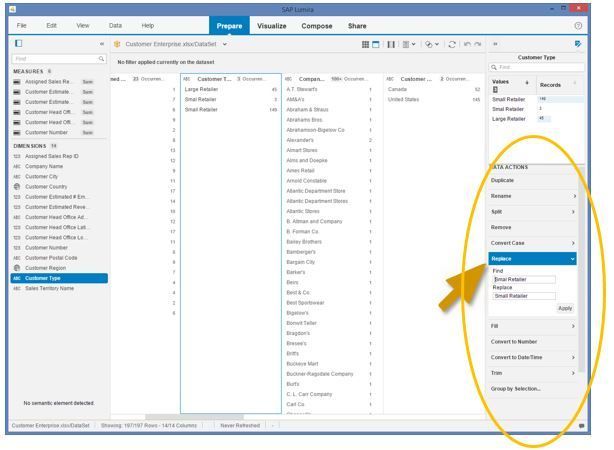Select the Customer Region dimension
614x450 pixels.
59,268
